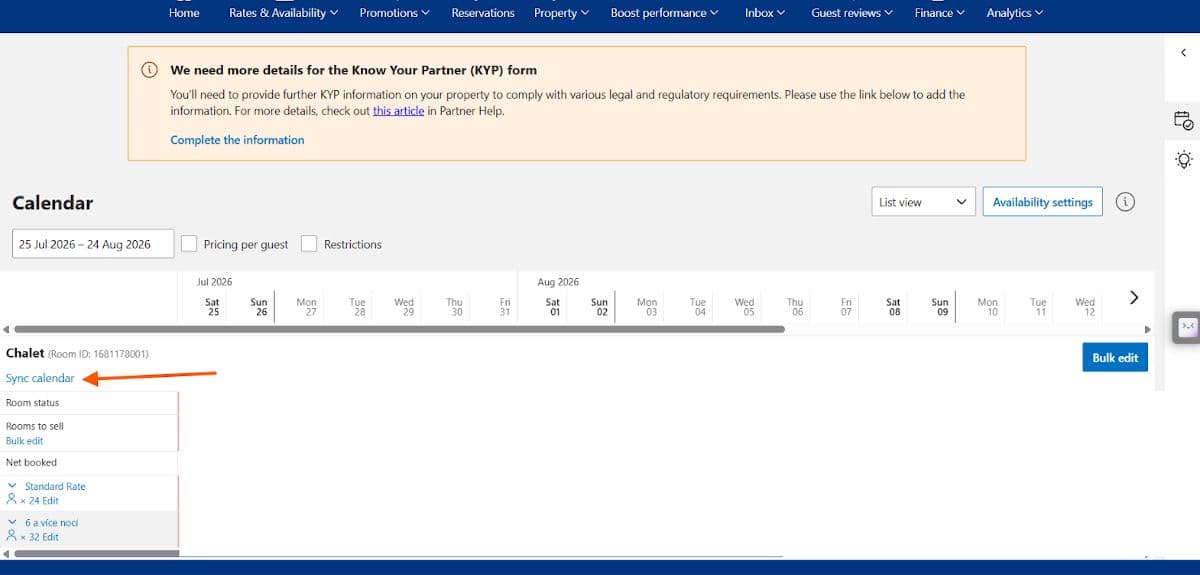Click the floating widget icon on right edge
This screenshot has width=1200, height=575.
pos(1187,326)
